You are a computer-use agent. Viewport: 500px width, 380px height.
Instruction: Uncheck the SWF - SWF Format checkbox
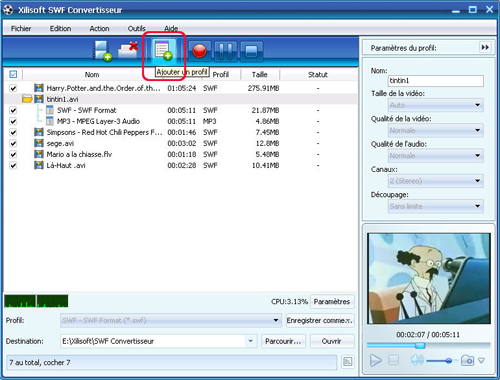coord(13,110)
